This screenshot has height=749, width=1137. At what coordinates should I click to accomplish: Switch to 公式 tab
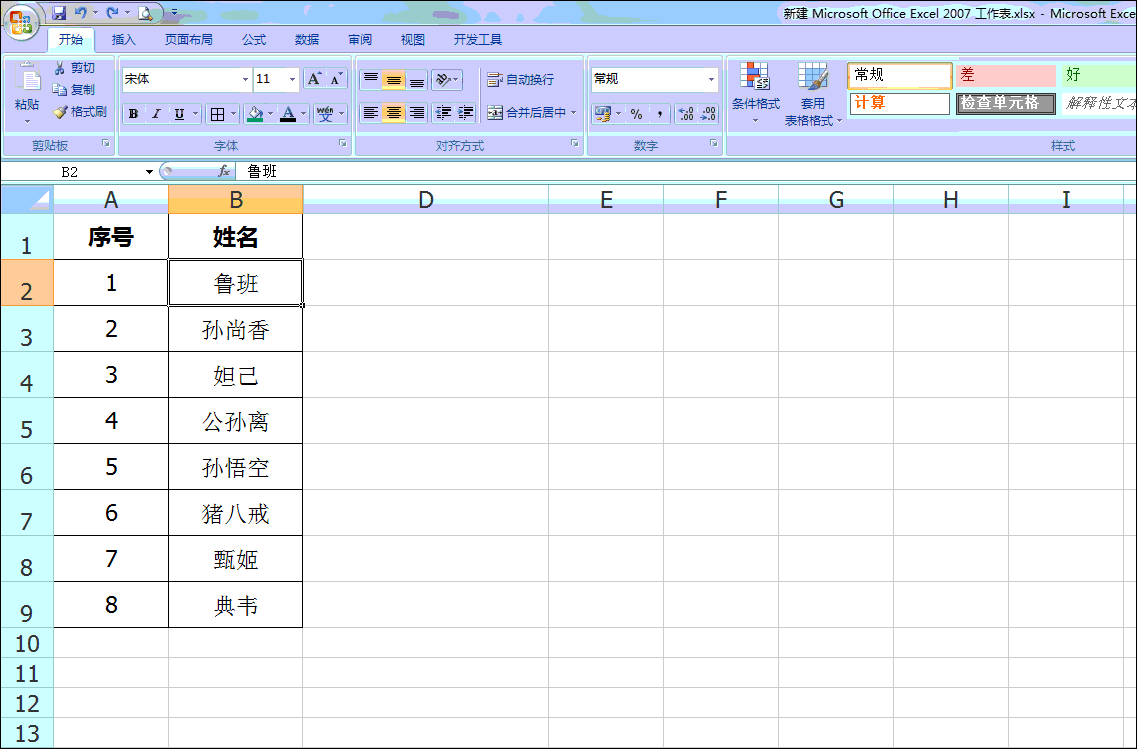tap(254, 40)
